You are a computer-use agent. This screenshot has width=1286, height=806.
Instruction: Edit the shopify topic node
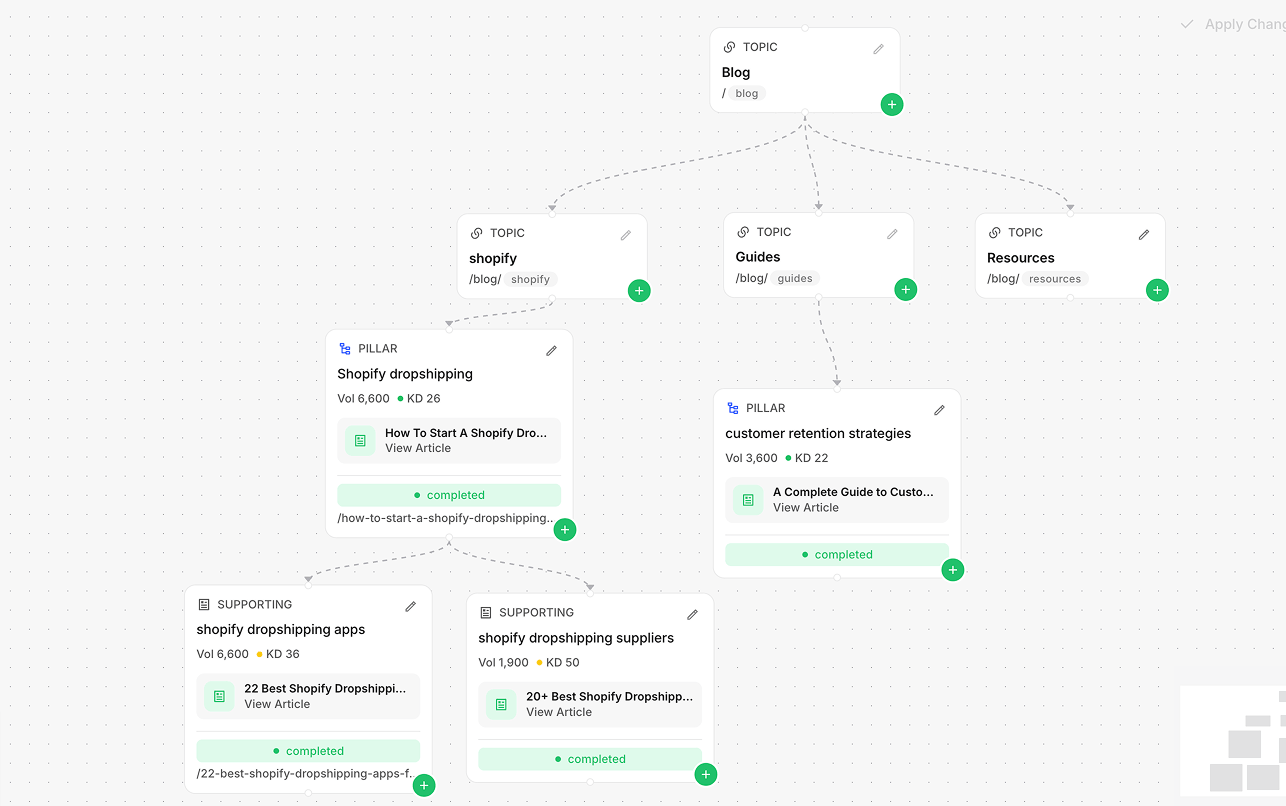tap(626, 235)
